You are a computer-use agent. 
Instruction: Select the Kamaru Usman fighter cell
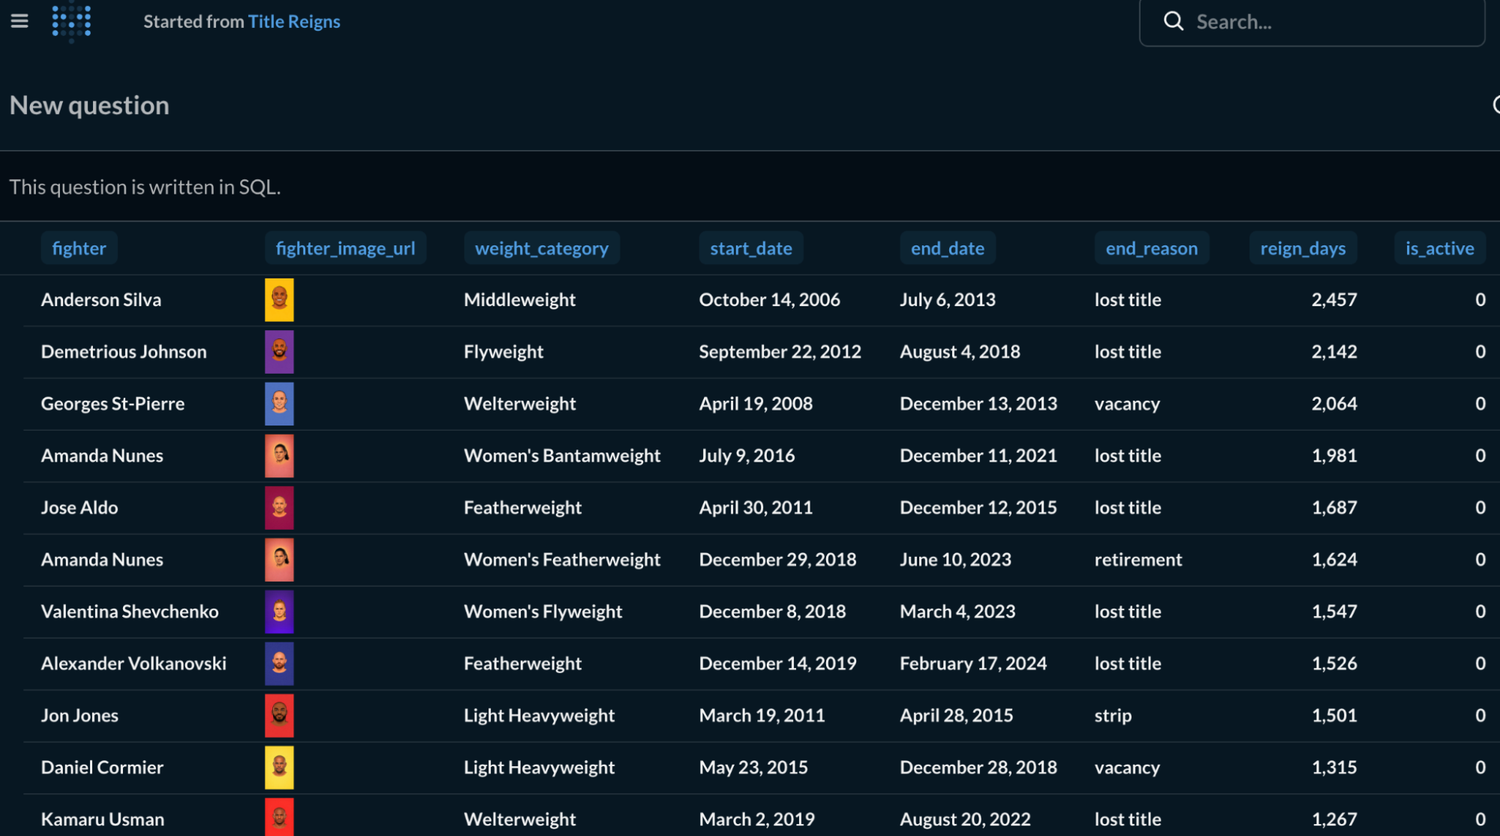[103, 820]
